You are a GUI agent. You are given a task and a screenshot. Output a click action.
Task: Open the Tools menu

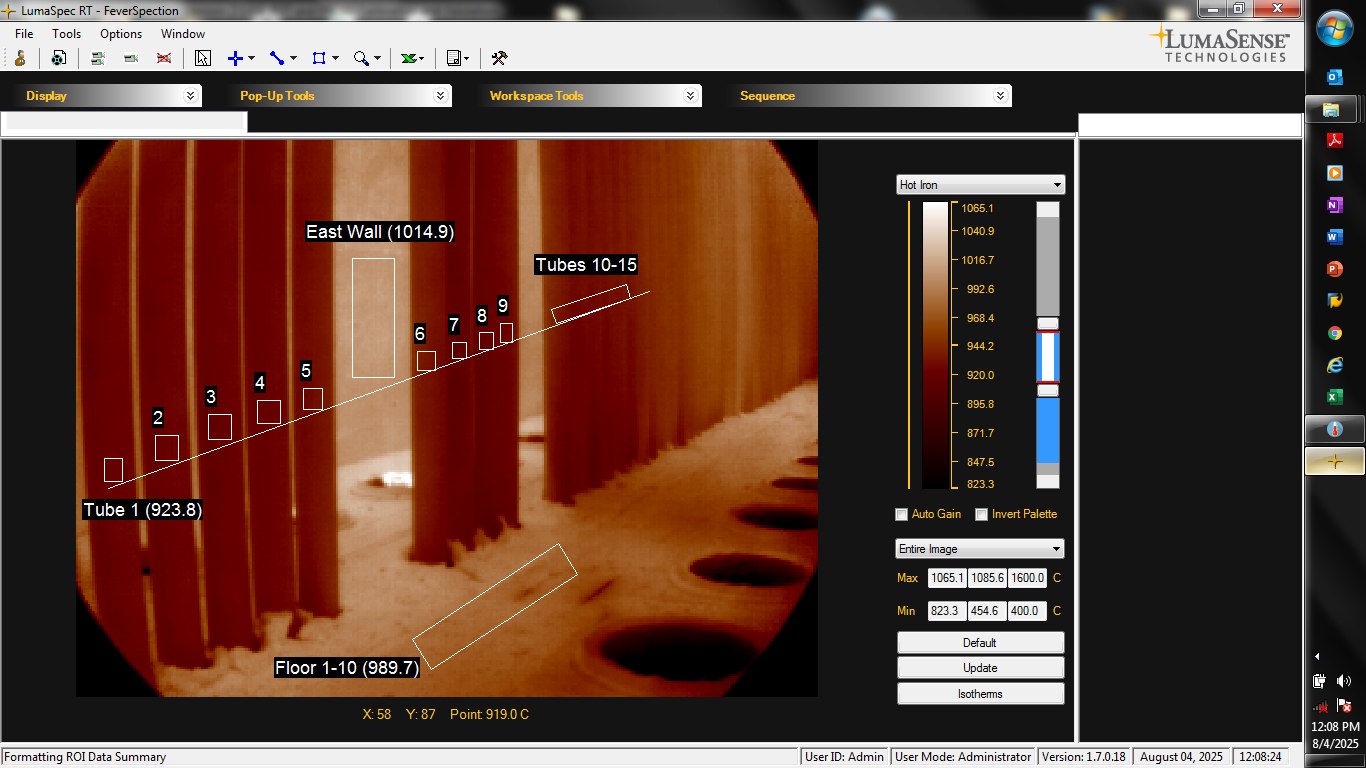click(x=66, y=33)
